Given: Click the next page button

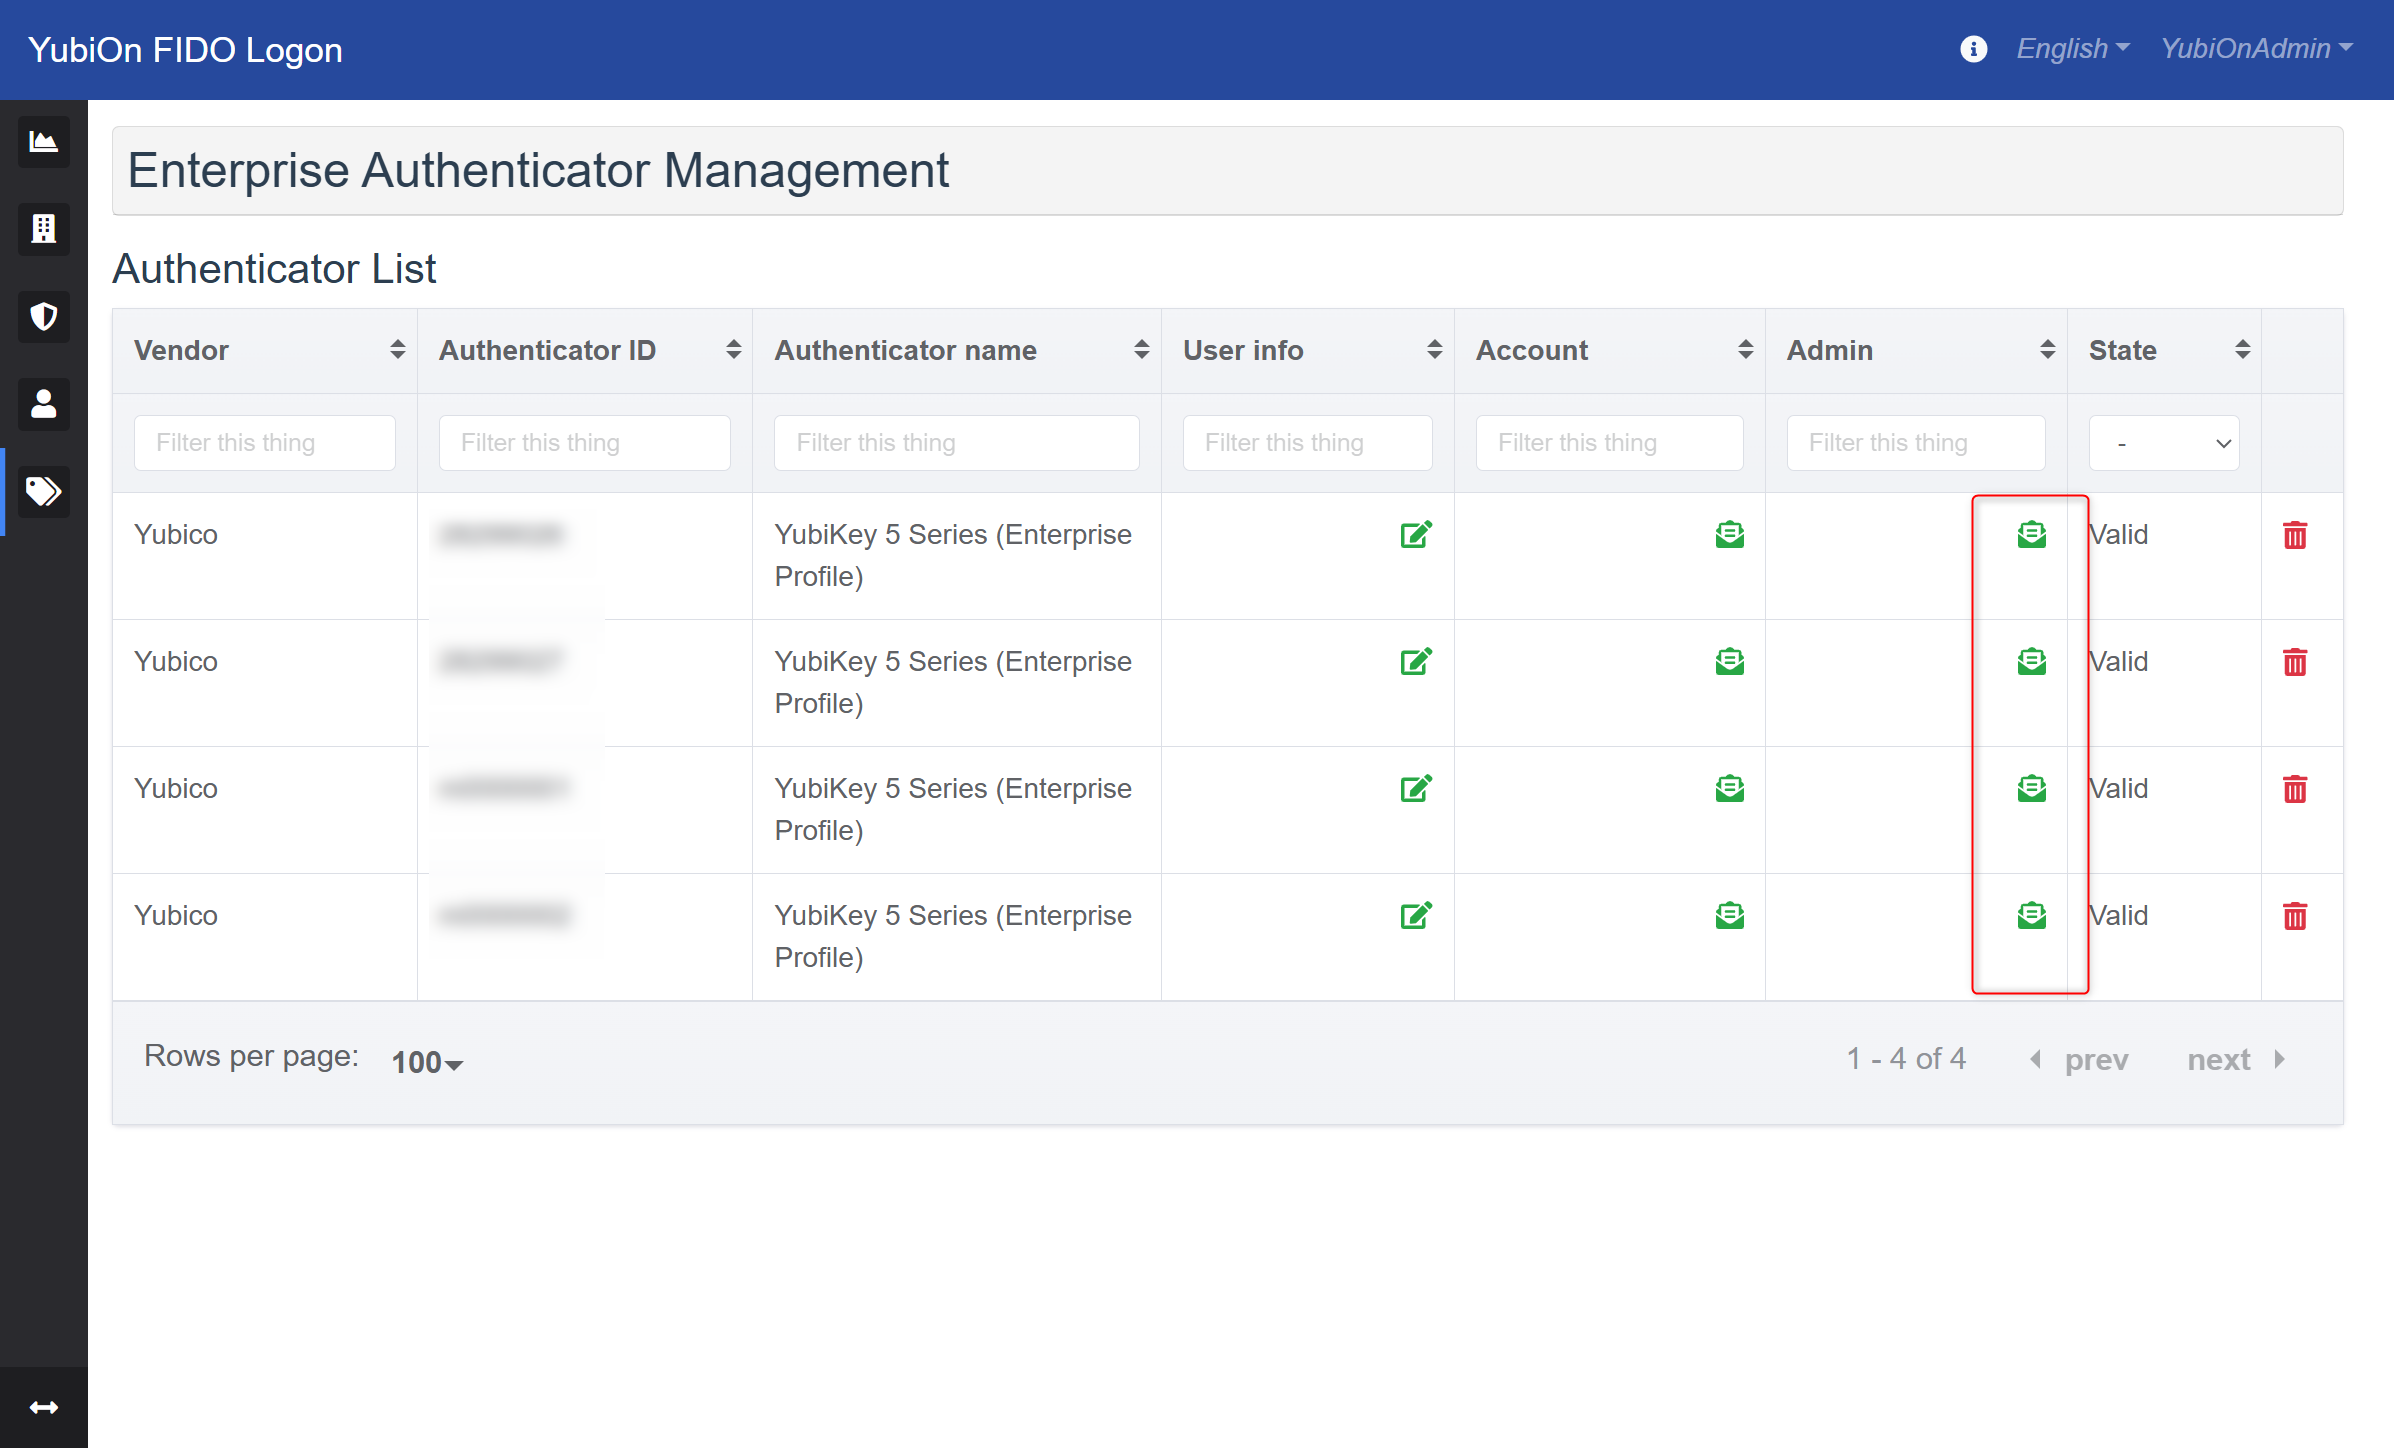Looking at the screenshot, I should pos(2242,1060).
